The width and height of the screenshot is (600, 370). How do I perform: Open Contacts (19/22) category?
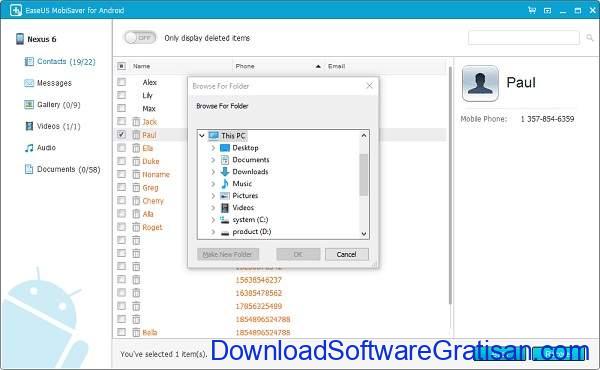click(x=60, y=62)
